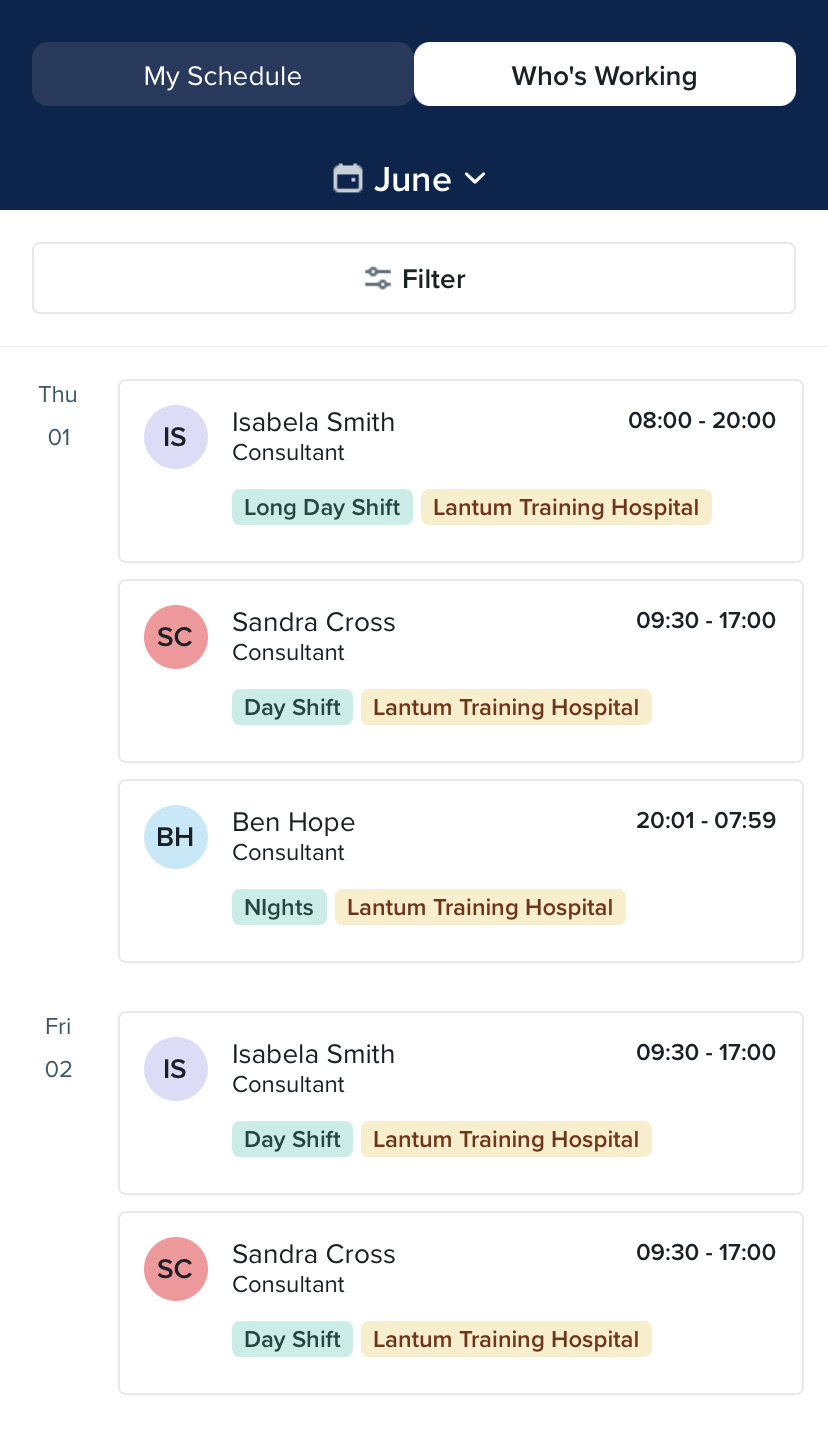The image size is (828, 1433).
Task: Select the Thu 01 date label
Action: tap(58, 416)
